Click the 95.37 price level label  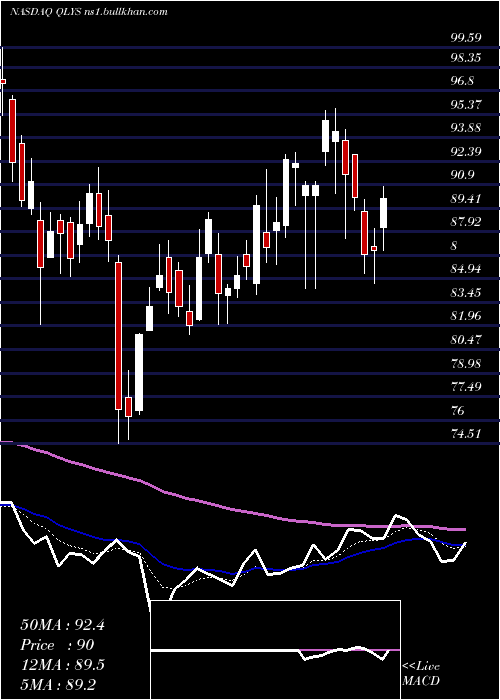click(x=466, y=105)
